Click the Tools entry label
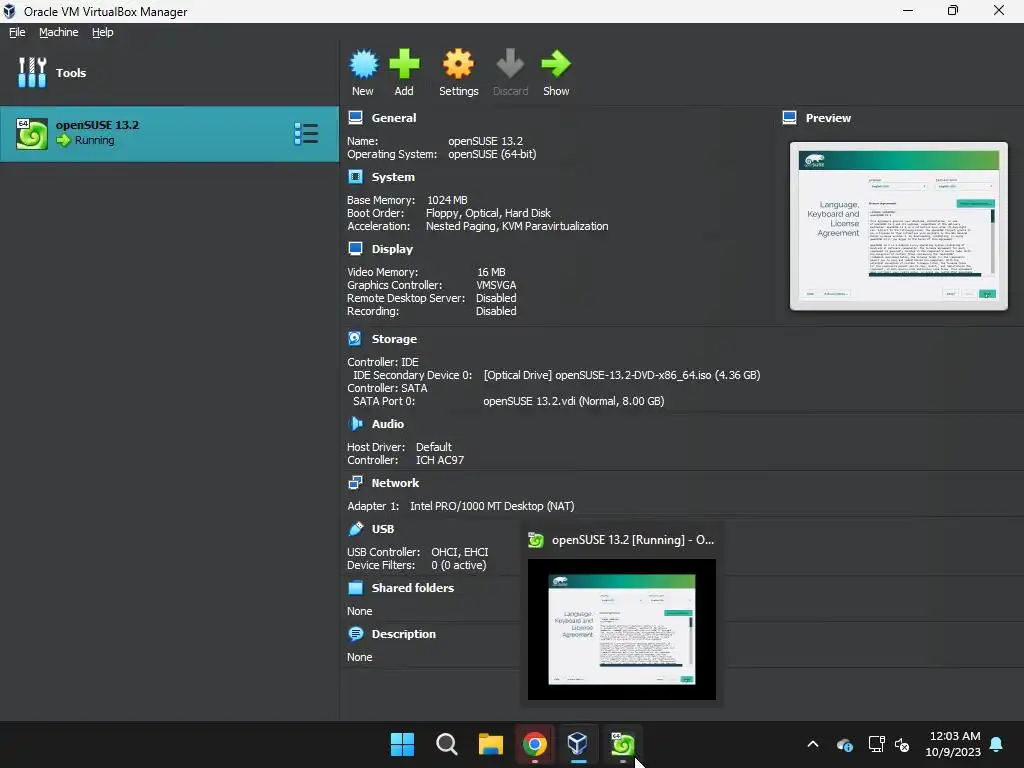Image resolution: width=1024 pixels, height=768 pixels. [71, 73]
